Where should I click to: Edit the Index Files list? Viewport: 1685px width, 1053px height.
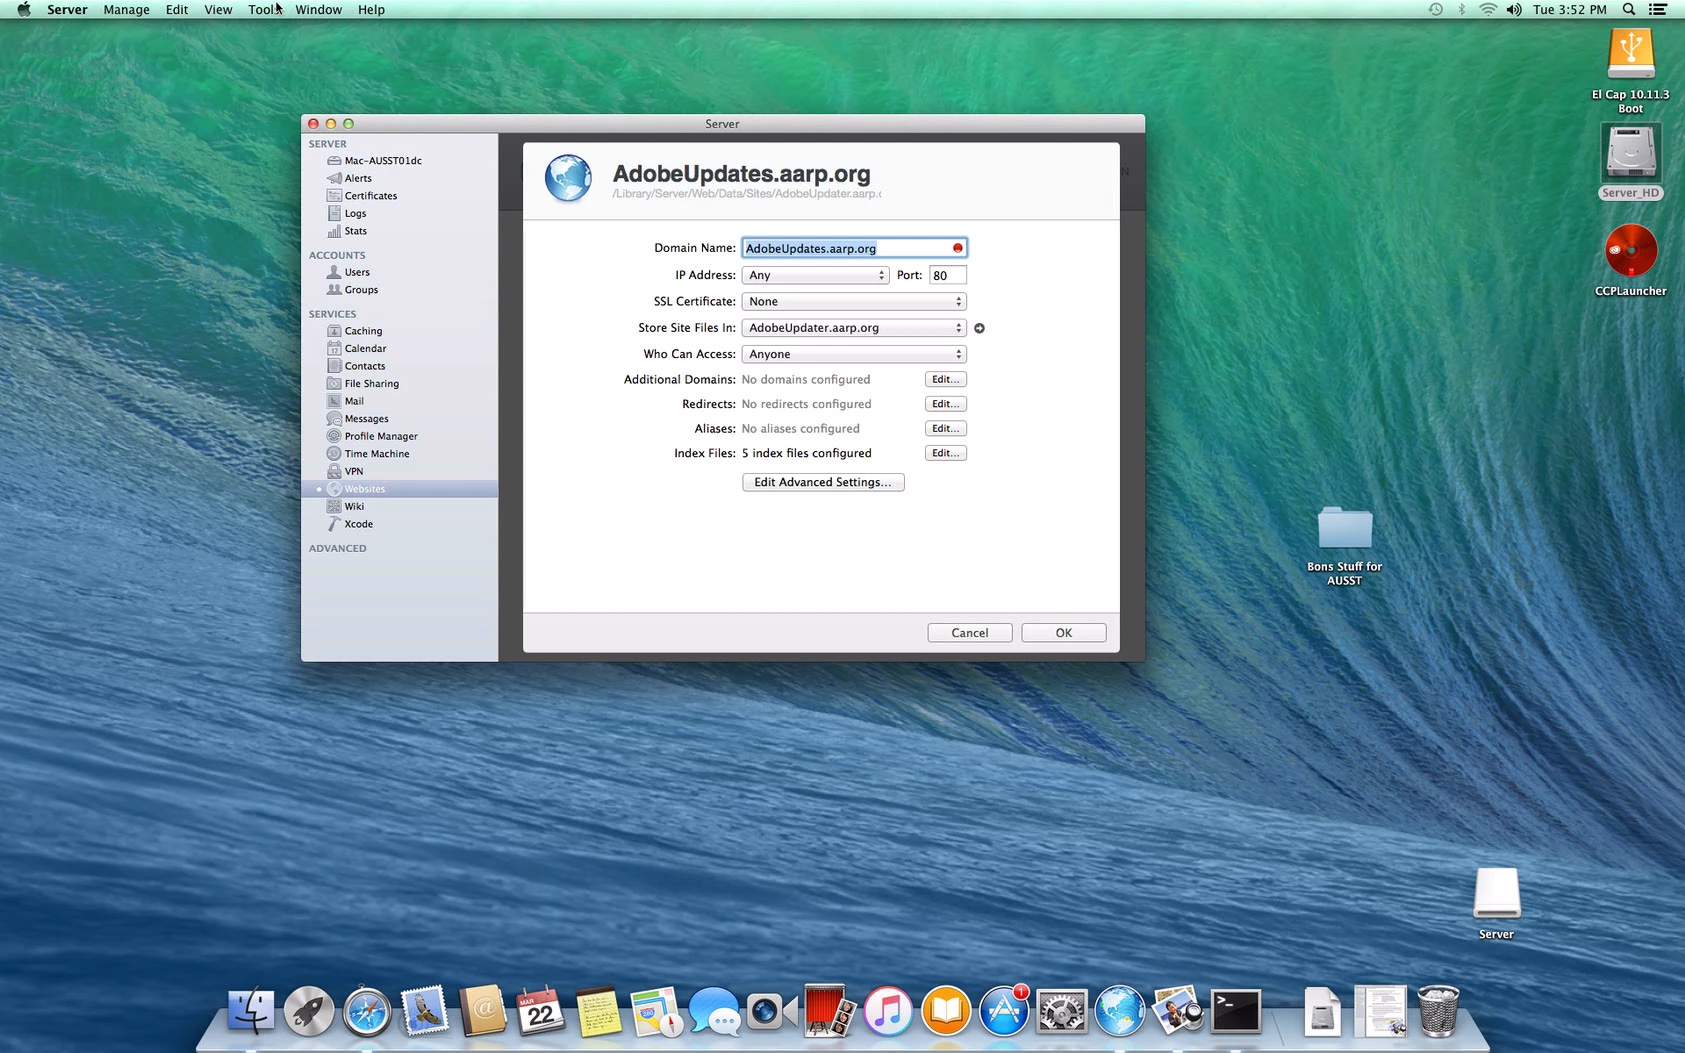pos(945,453)
